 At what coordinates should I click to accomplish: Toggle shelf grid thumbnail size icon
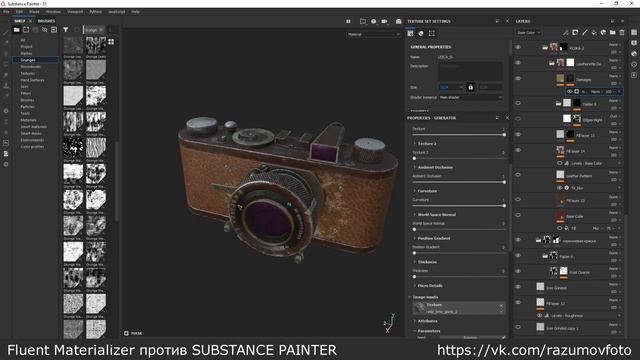(111, 42)
